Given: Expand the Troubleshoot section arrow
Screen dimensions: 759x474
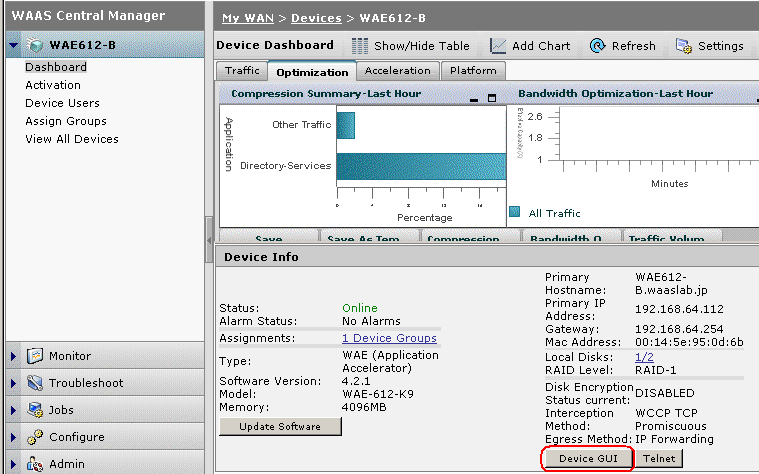Looking at the screenshot, I should pyautogui.click(x=13, y=383).
